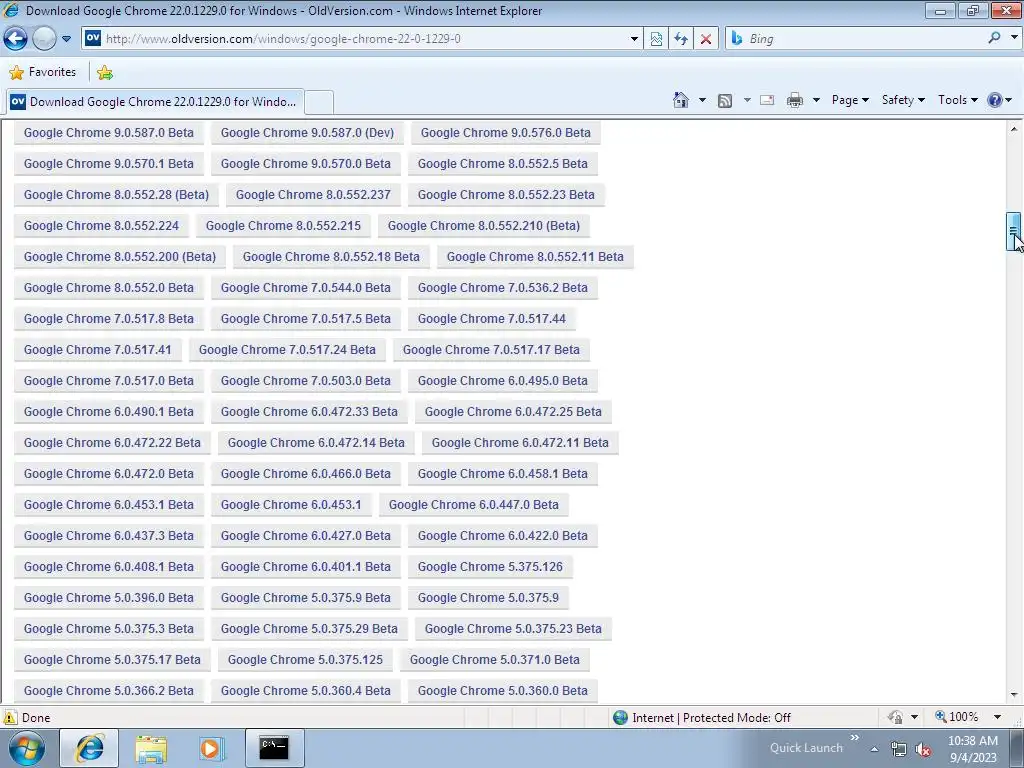This screenshot has width=1024, height=768.
Task: Open Windows Media Player taskbar icon
Action: coord(211,748)
